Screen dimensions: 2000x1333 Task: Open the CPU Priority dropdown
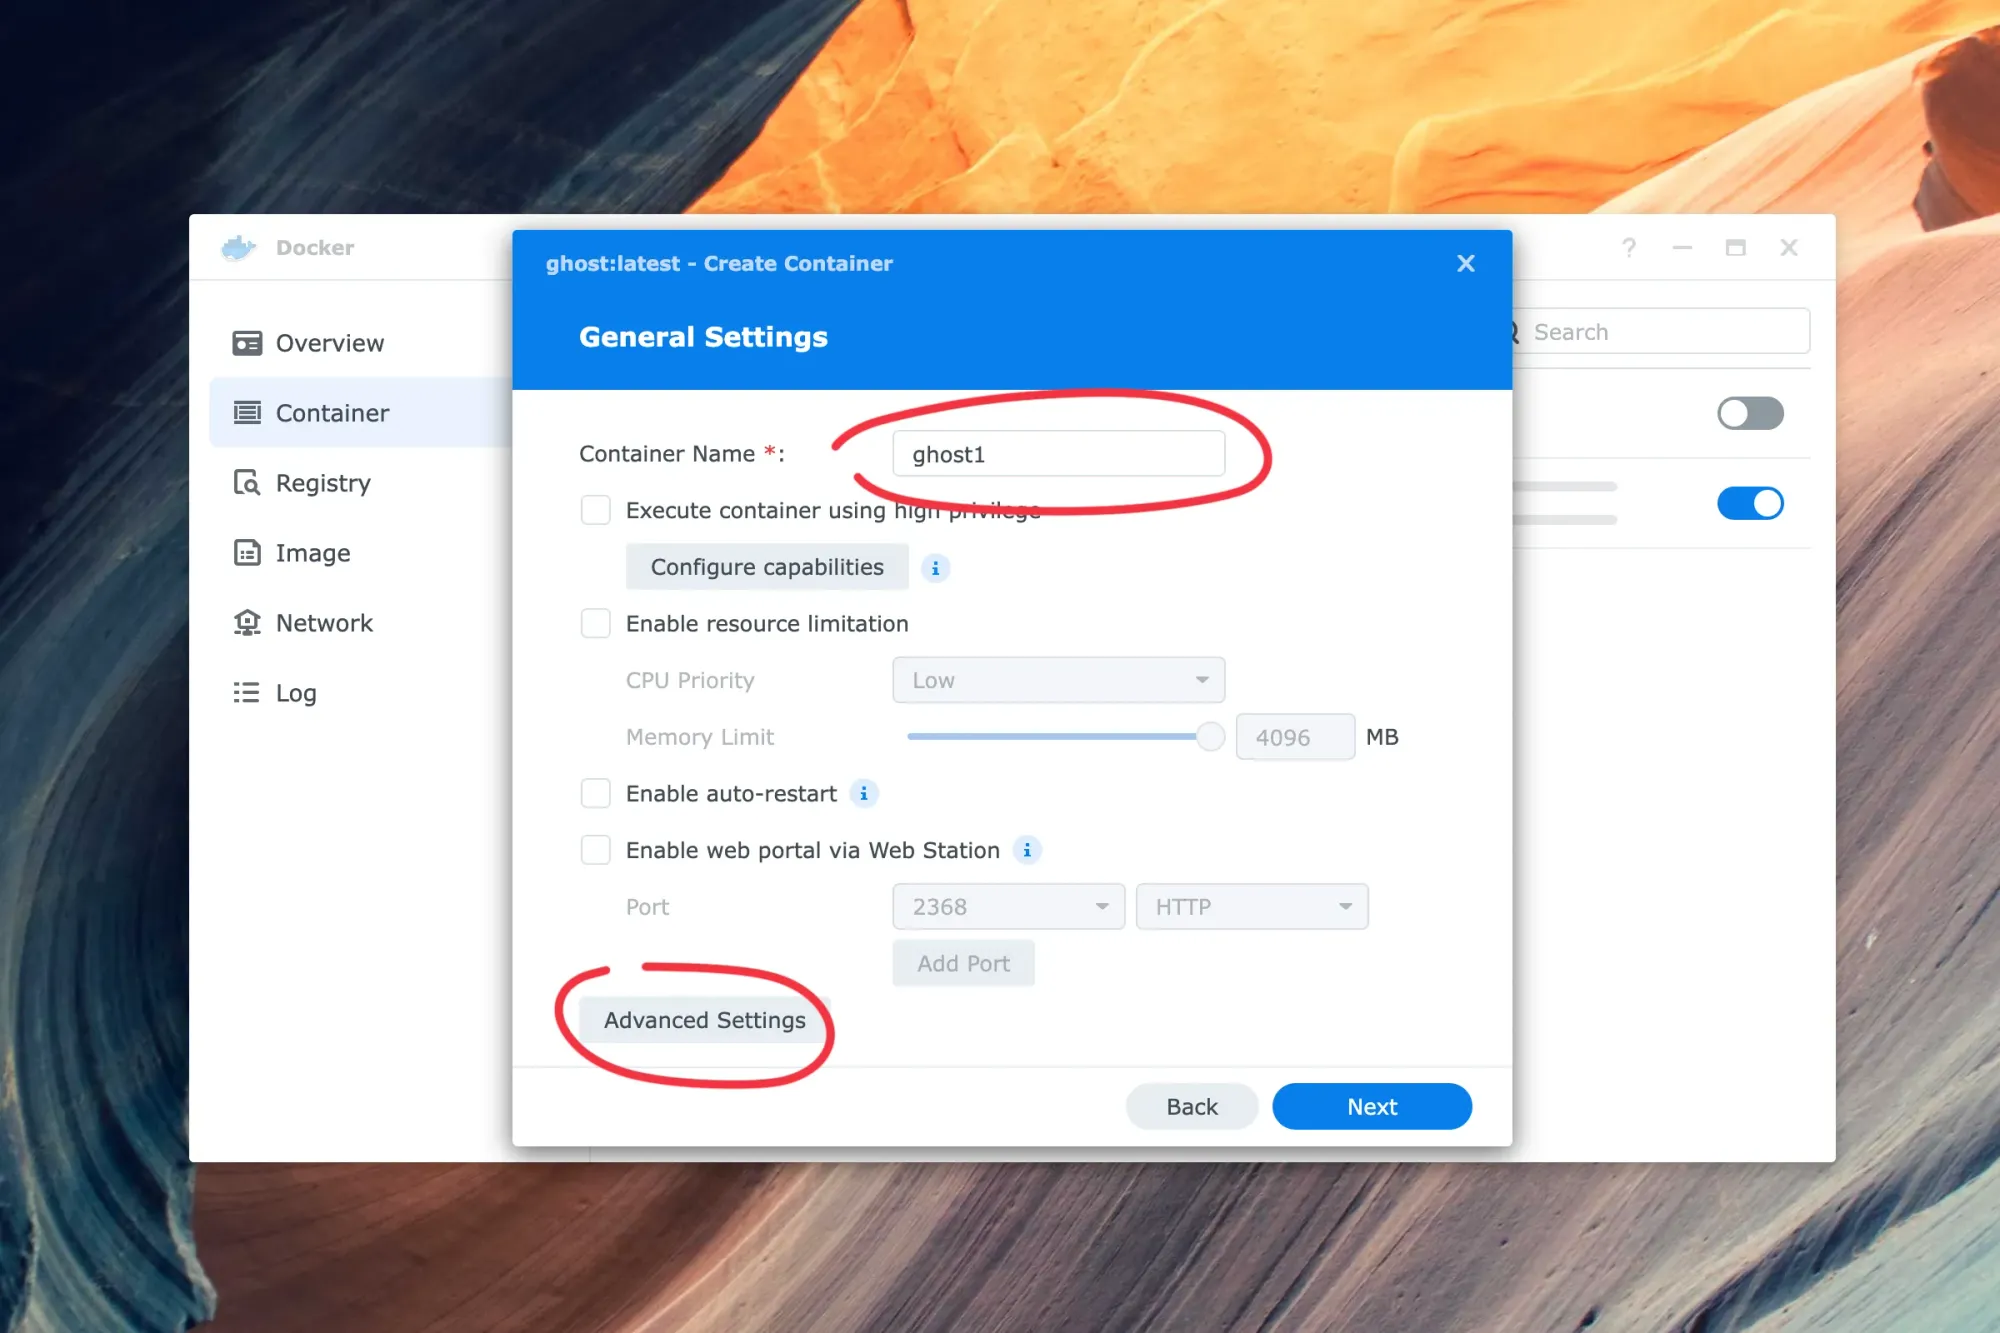(1058, 680)
